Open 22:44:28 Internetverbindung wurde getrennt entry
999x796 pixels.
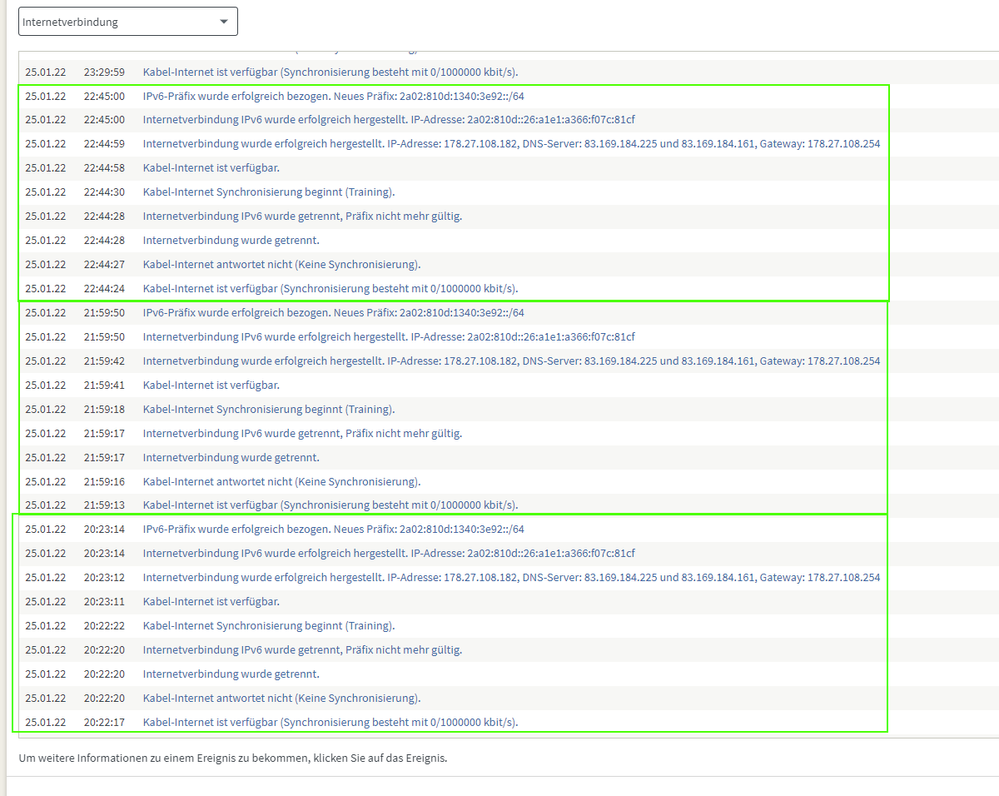[x=231, y=241]
